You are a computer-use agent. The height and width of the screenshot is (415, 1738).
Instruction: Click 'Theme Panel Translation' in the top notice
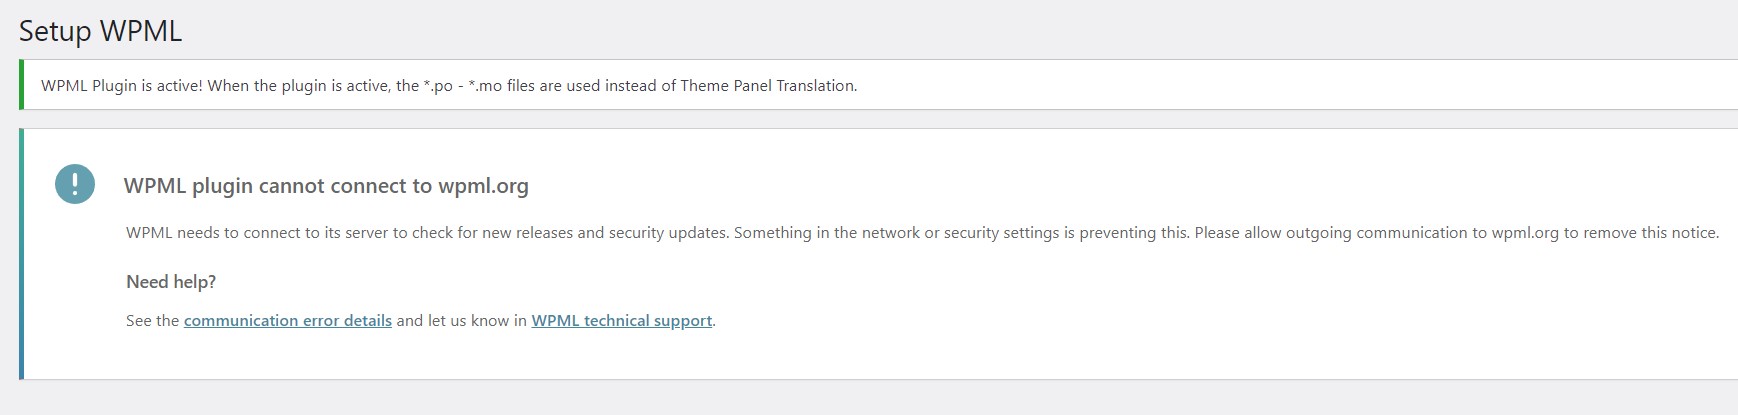(767, 86)
